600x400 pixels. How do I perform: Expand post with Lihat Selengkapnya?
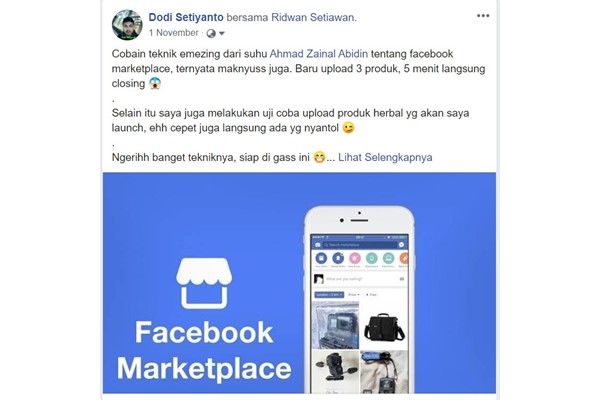385,157
